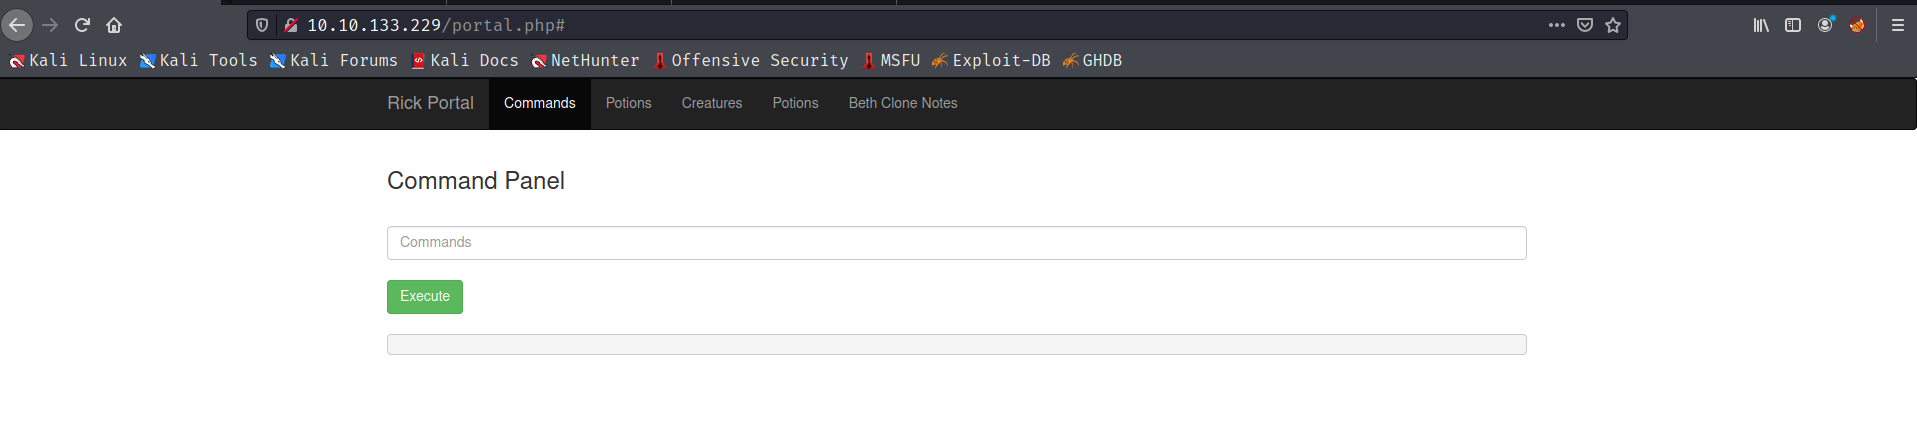This screenshot has height=444, width=1917.
Task: Open Kali Tools bookmark
Action: tap(199, 61)
